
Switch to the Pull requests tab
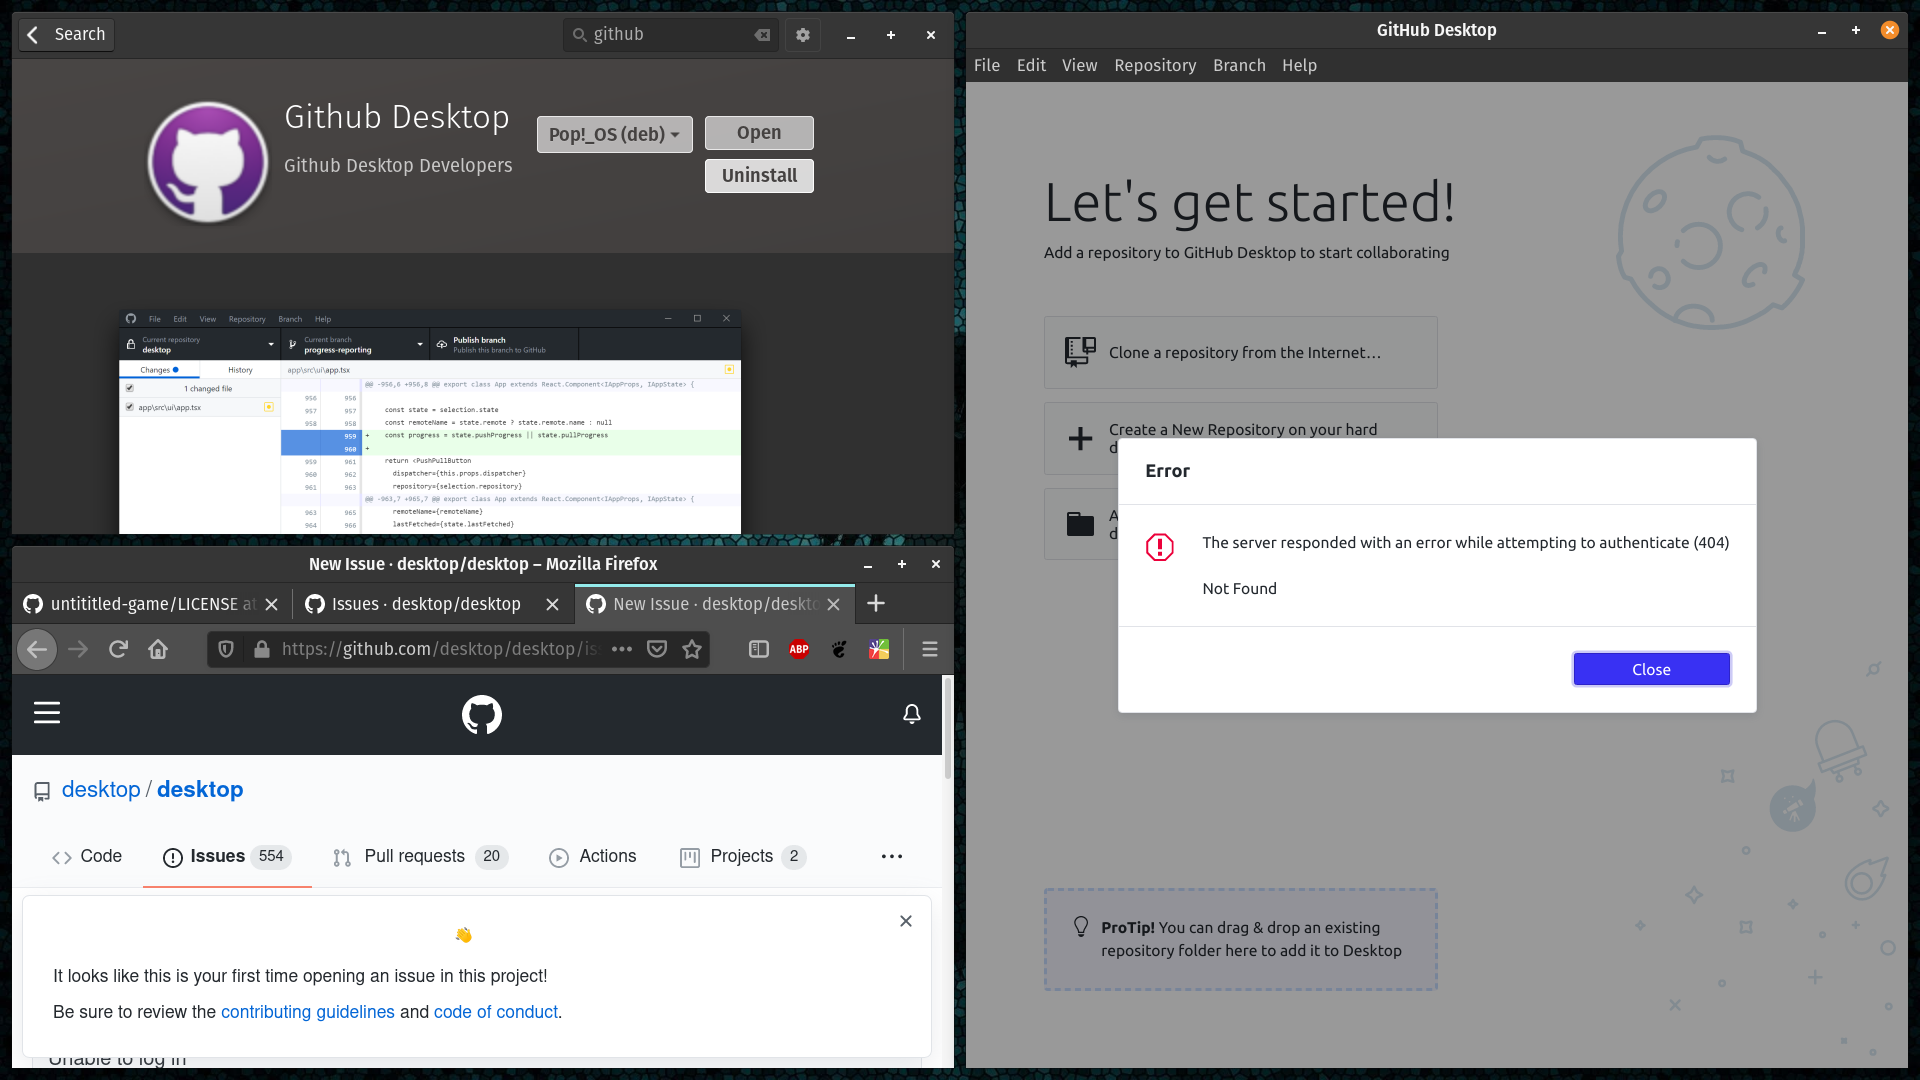[414, 856]
